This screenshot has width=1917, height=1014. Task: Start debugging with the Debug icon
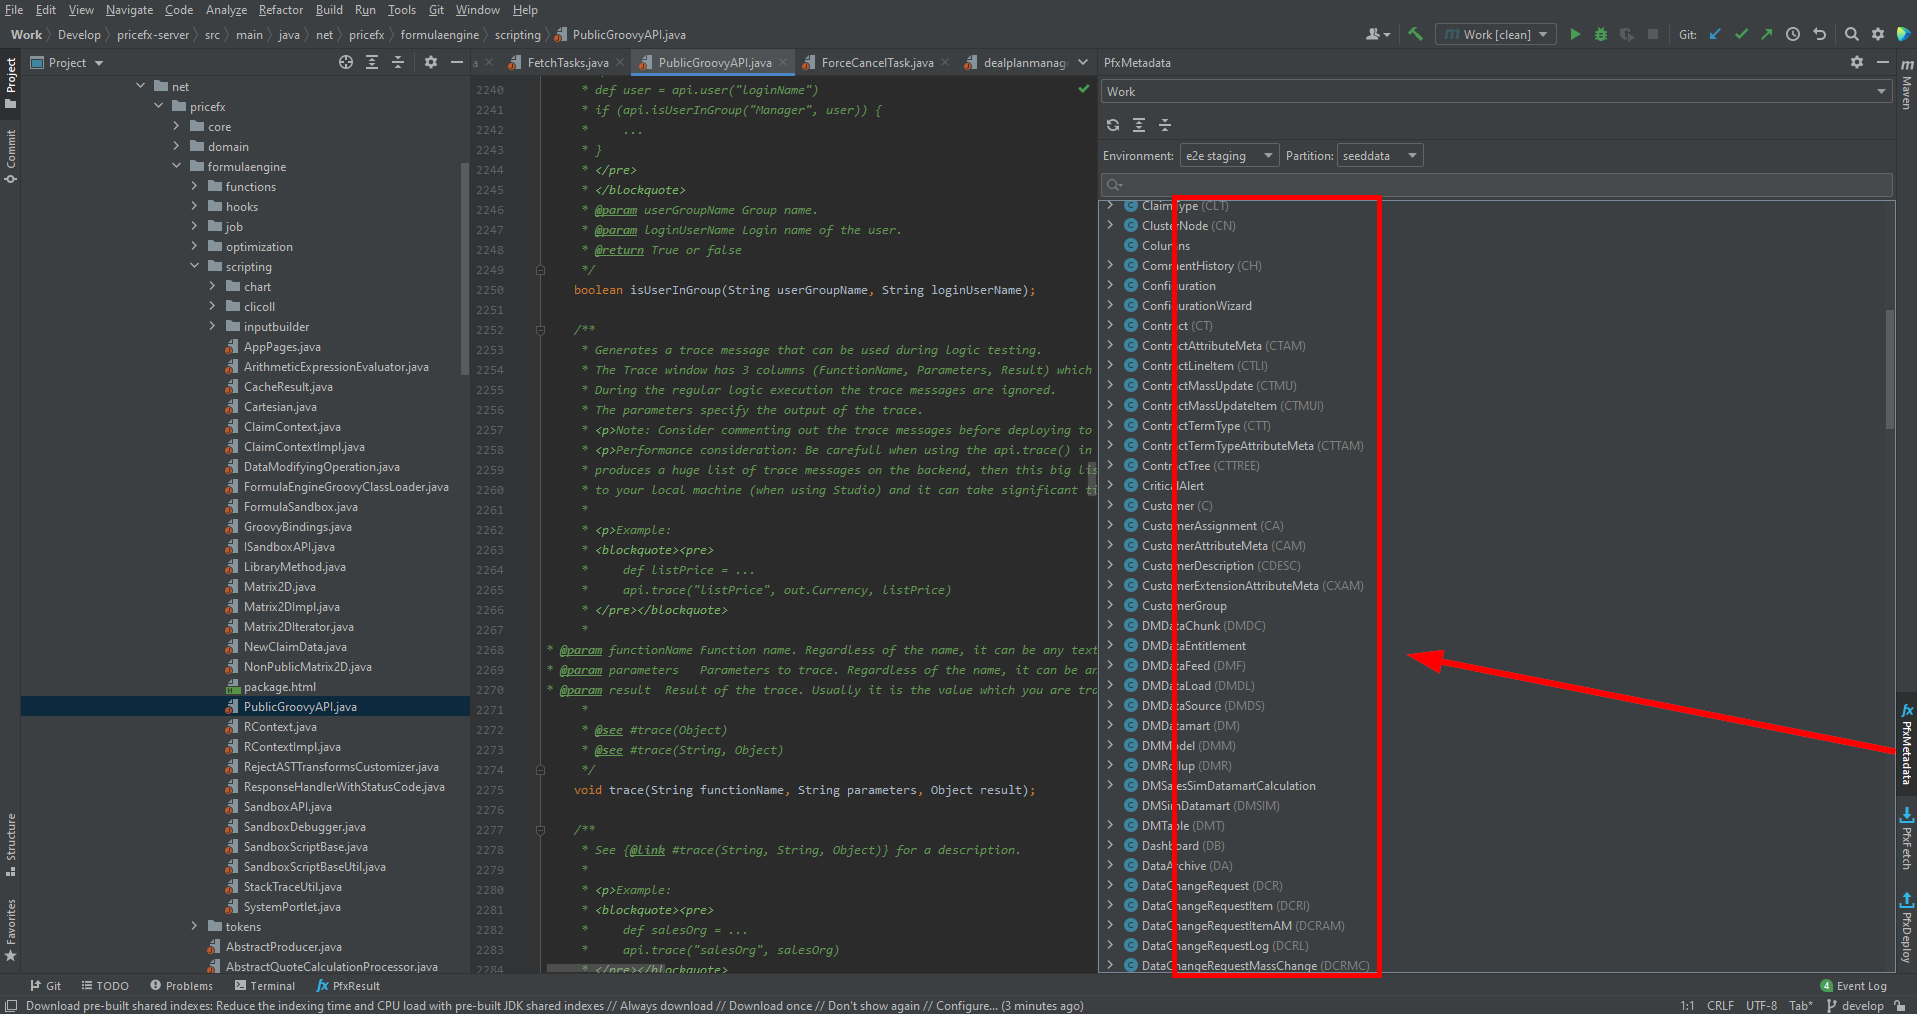[x=1600, y=33]
